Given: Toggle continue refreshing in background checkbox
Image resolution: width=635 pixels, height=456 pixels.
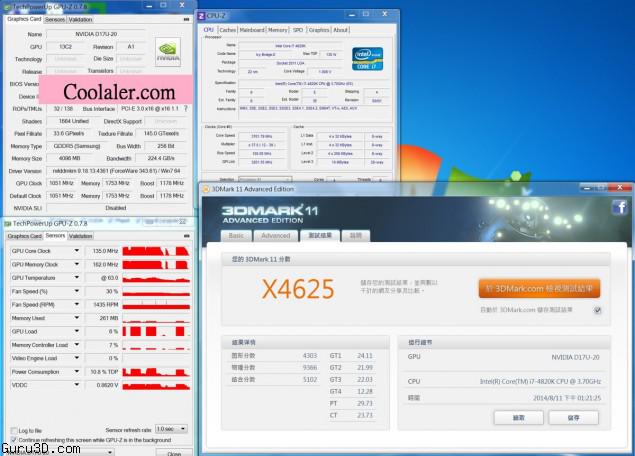Looking at the screenshot, I should click(13, 439).
